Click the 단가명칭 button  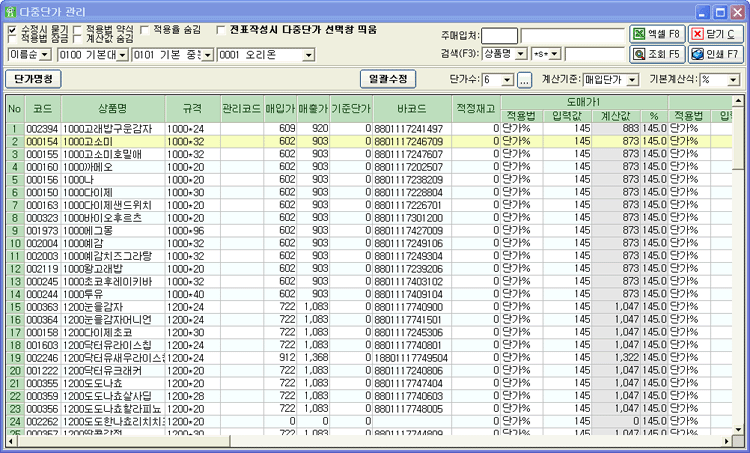click(33, 79)
